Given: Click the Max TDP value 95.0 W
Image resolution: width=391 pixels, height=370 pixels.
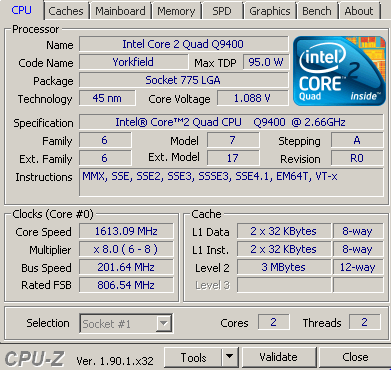Looking at the screenshot, I should (x=266, y=62).
